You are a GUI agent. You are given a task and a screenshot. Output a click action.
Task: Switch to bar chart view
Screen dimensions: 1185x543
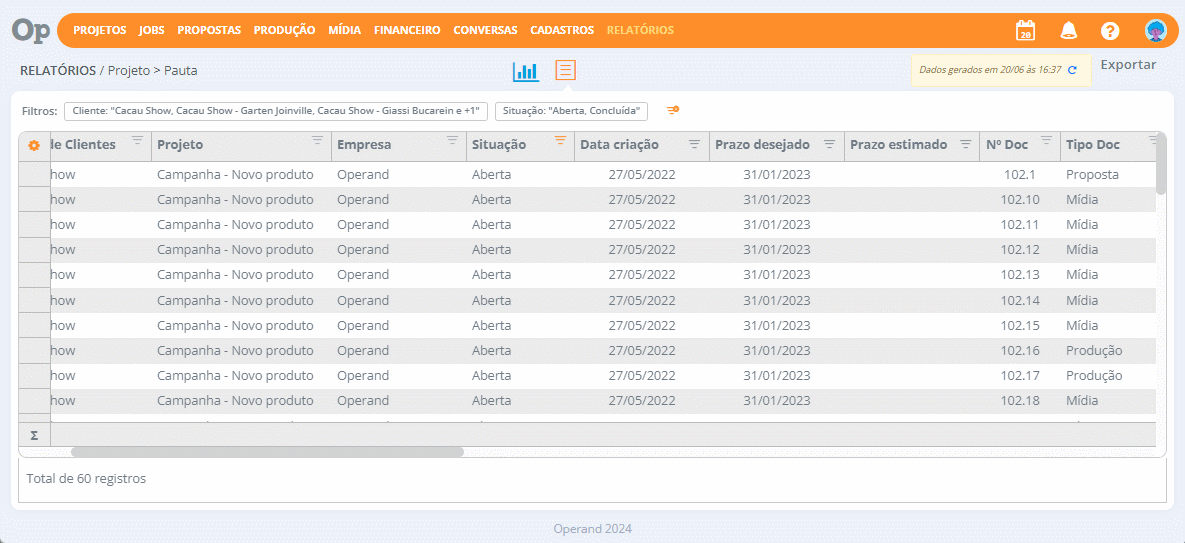(526, 72)
